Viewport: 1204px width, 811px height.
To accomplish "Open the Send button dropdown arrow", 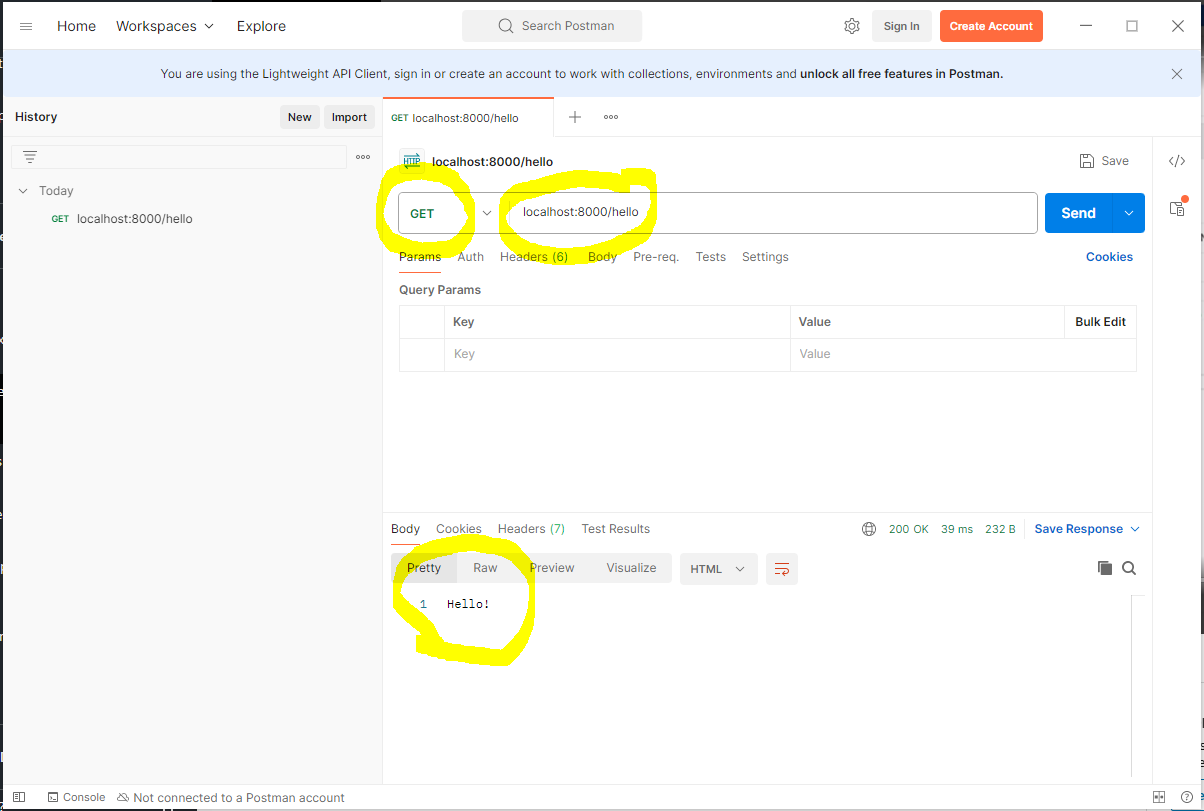I will [x=1130, y=213].
